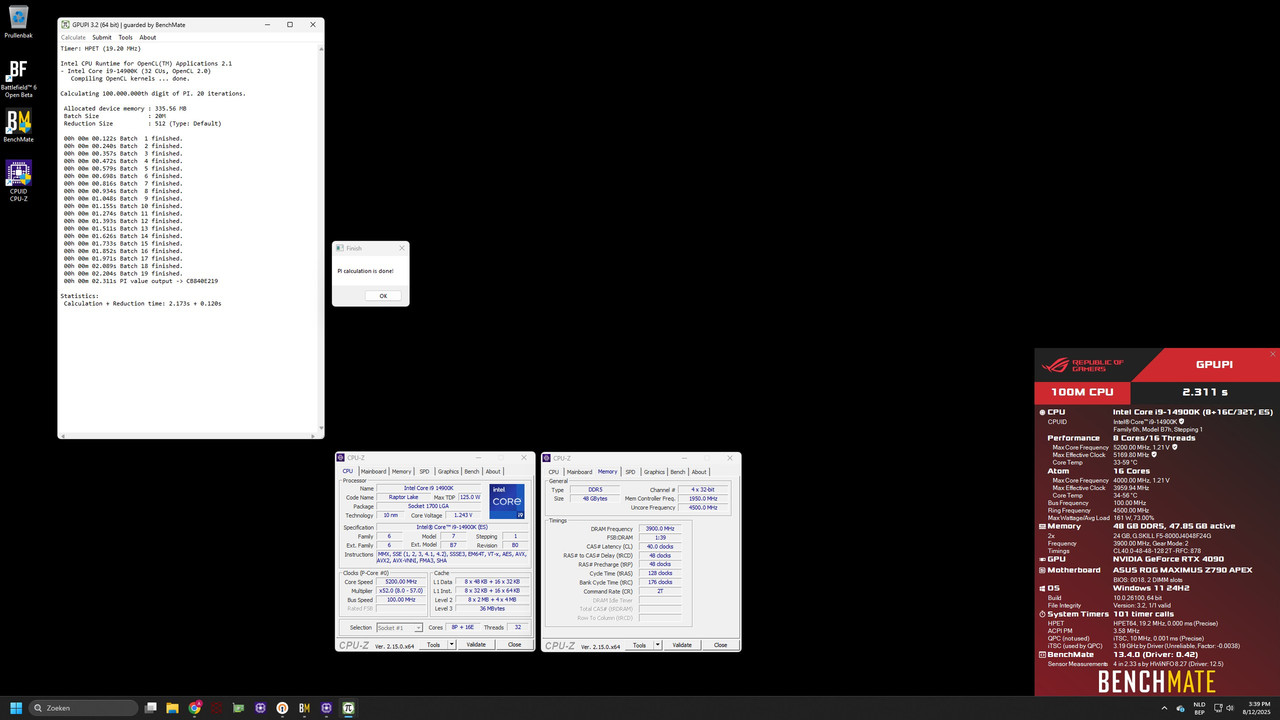Expand Tools dropdown arrow in right CPU-Z window

(658, 645)
